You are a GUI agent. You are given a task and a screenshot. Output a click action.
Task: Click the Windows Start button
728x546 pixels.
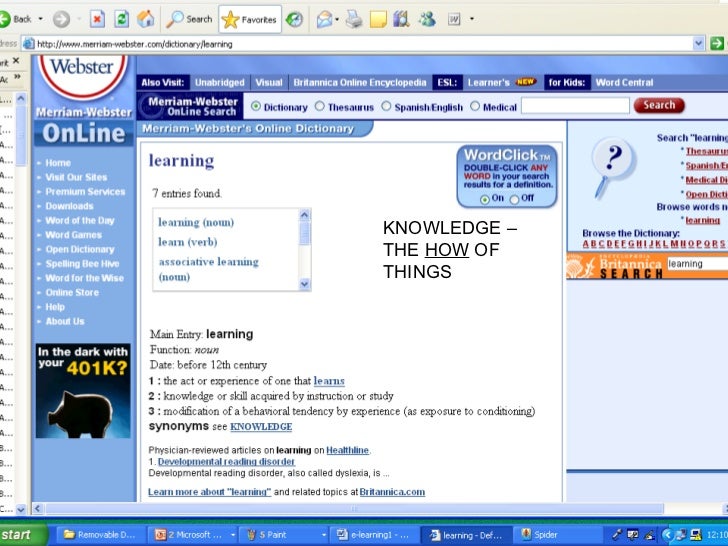[x=22, y=534]
